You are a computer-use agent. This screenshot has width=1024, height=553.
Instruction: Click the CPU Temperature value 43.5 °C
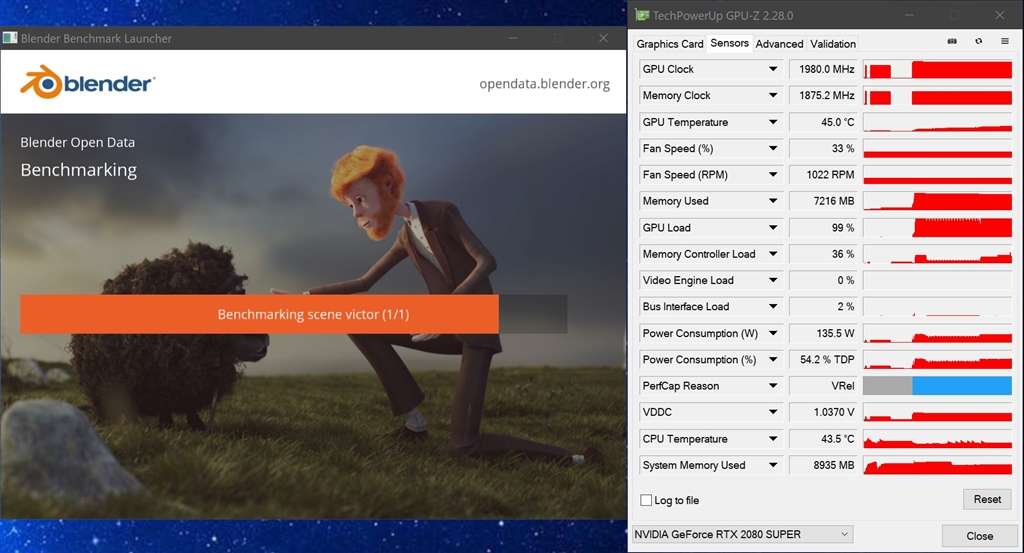[x=824, y=439]
